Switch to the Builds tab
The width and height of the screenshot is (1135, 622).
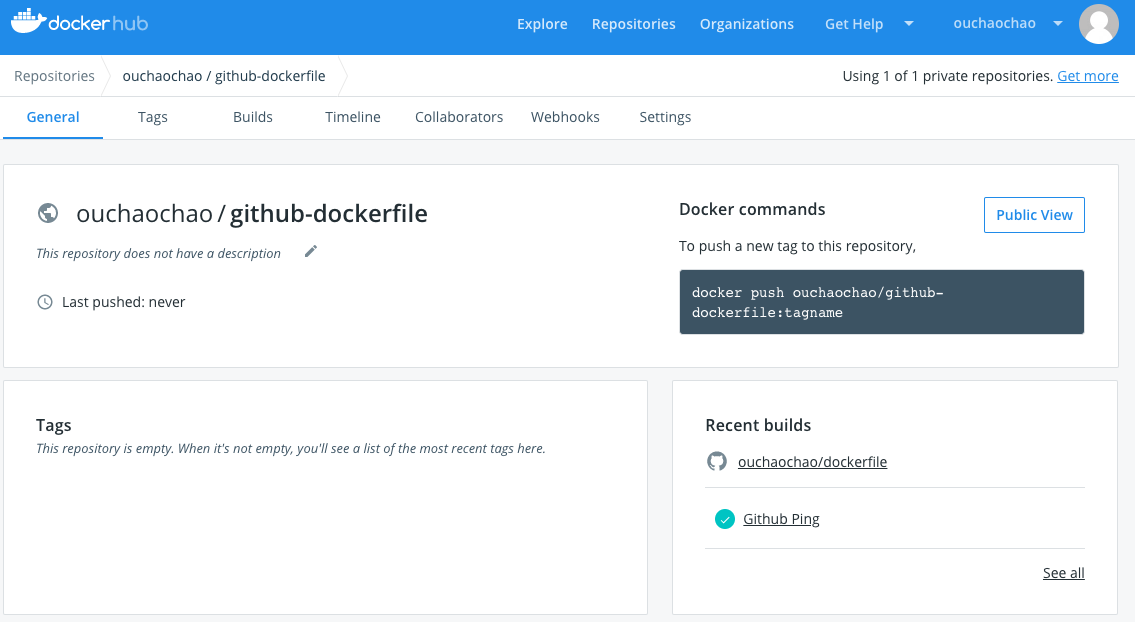coord(253,117)
